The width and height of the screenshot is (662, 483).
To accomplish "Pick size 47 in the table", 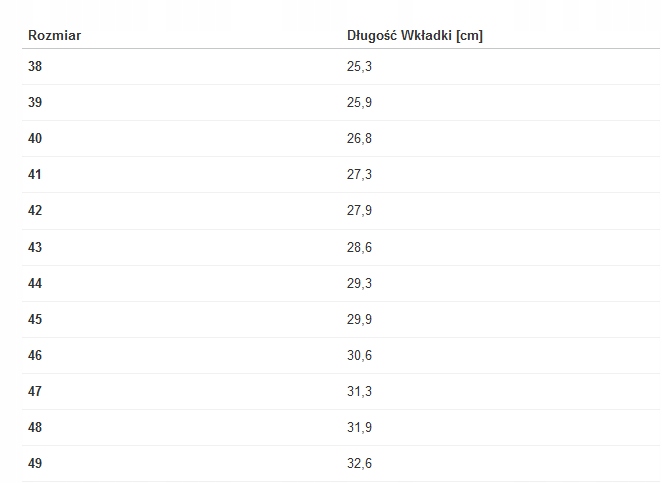I will pos(36,391).
